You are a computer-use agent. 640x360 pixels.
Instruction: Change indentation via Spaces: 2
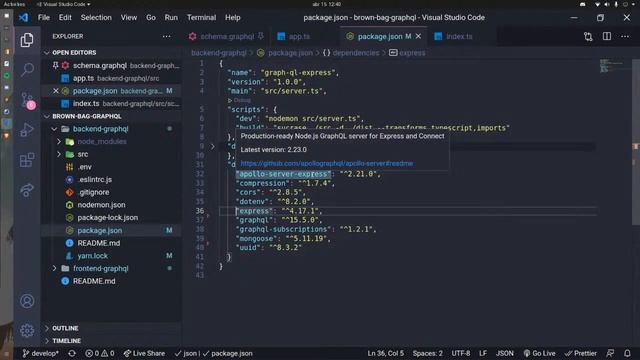tap(427, 353)
